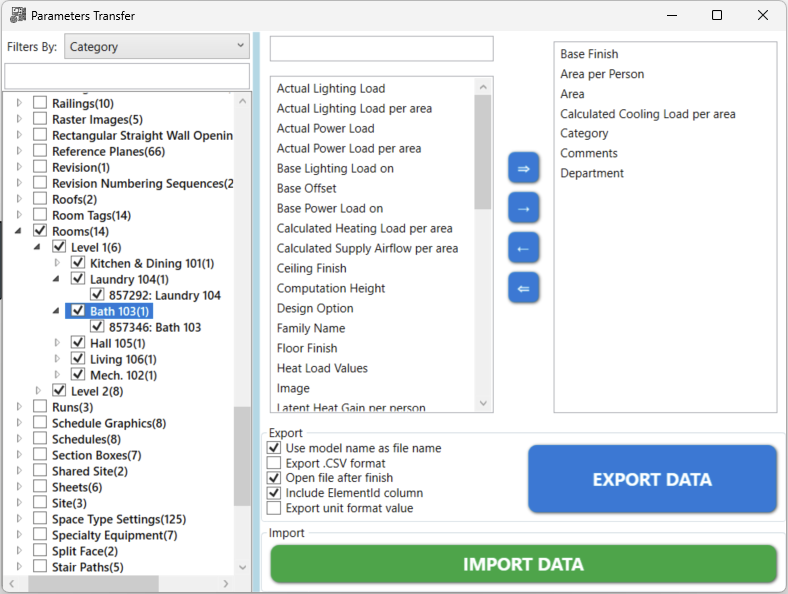788x594 pixels.
Task: Select Department in selected parameters
Action: 592,173
